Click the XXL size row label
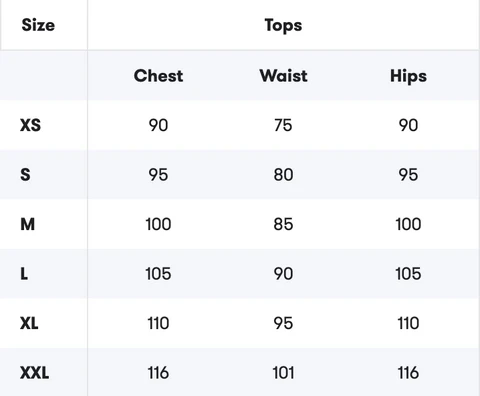Viewport: 480px width, 396px height. [34, 373]
